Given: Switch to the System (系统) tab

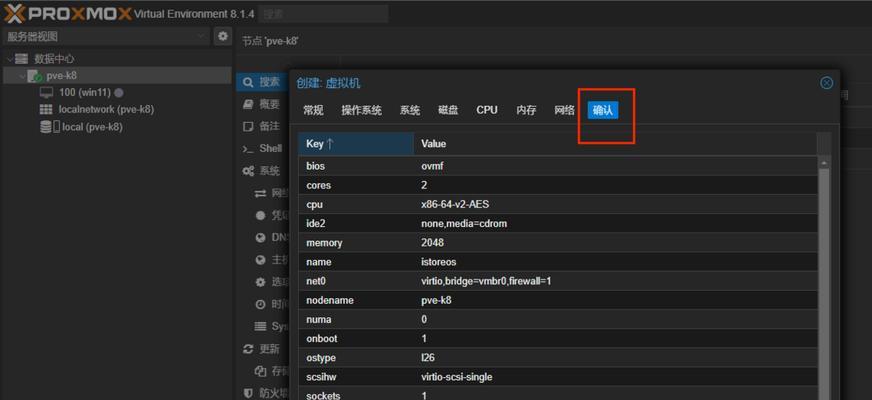Looking at the screenshot, I should [410, 110].
